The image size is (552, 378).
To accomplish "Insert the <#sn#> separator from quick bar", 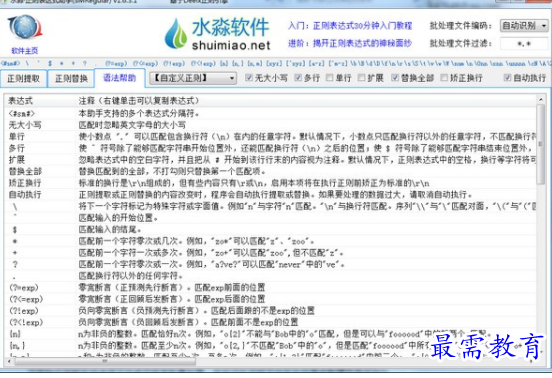I will click(11, 63).
